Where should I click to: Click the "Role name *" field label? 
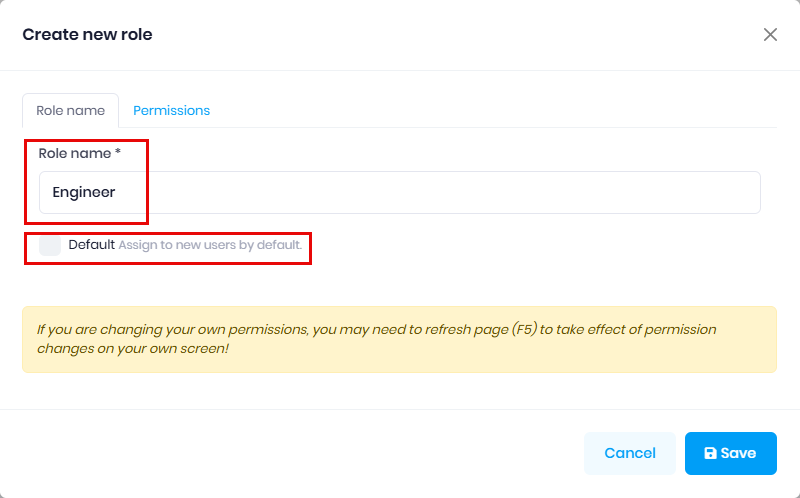point(76,154)
